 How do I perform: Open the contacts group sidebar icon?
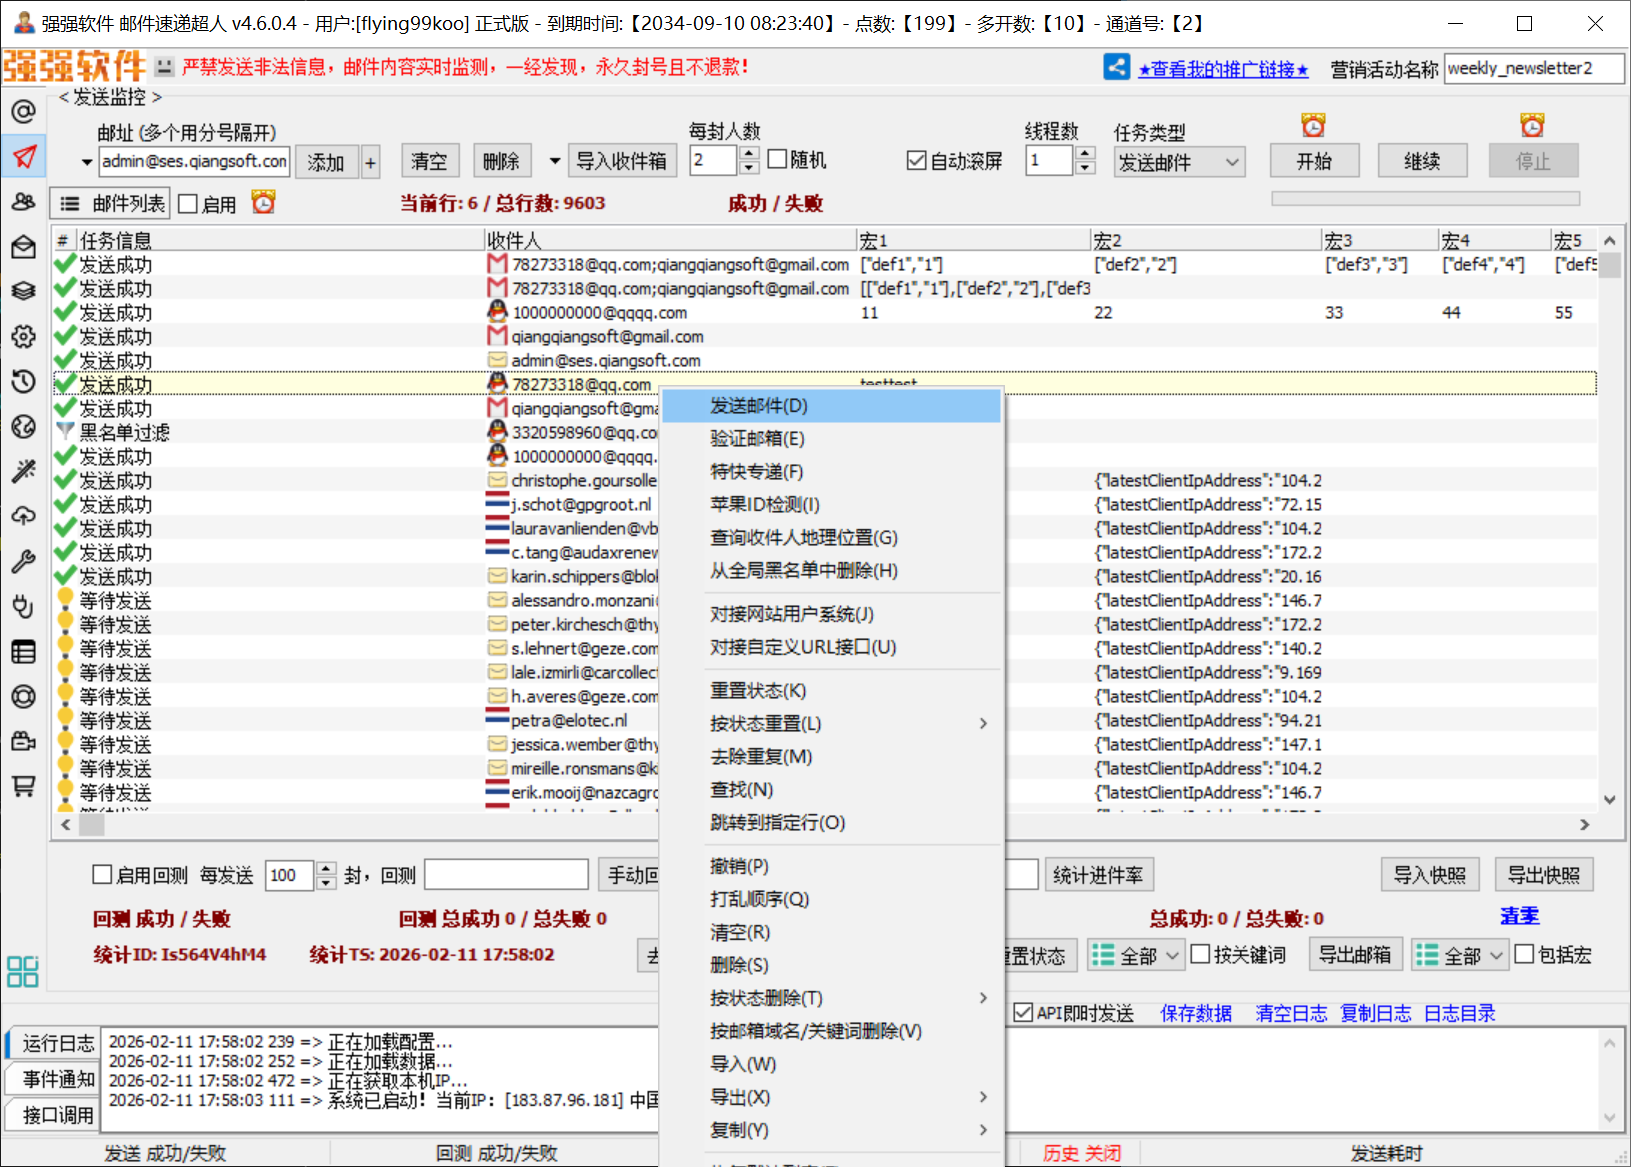(23, 201)
